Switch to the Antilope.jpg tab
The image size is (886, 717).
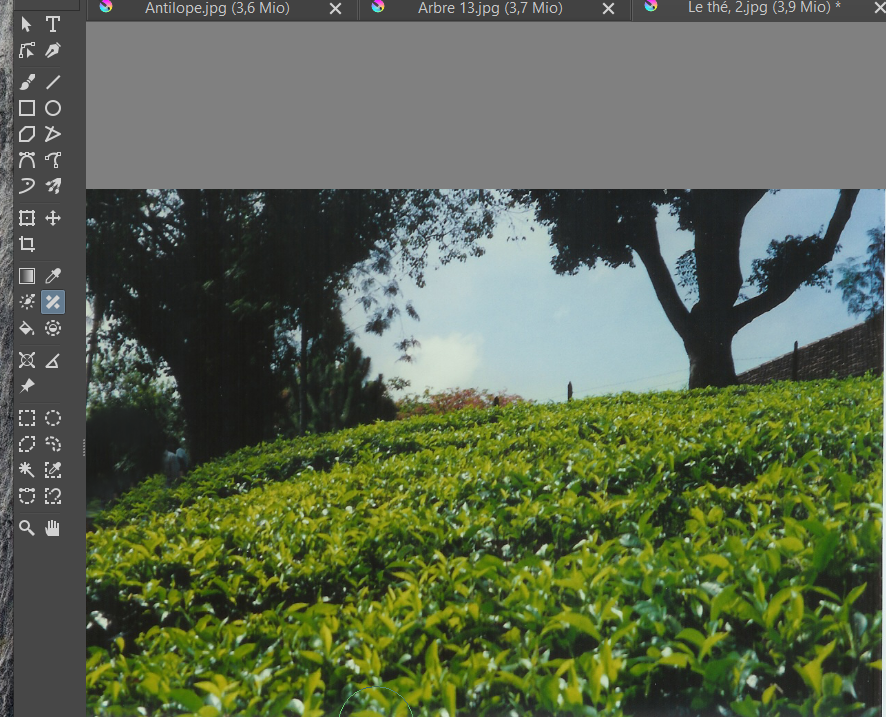[x=217, y=8]
